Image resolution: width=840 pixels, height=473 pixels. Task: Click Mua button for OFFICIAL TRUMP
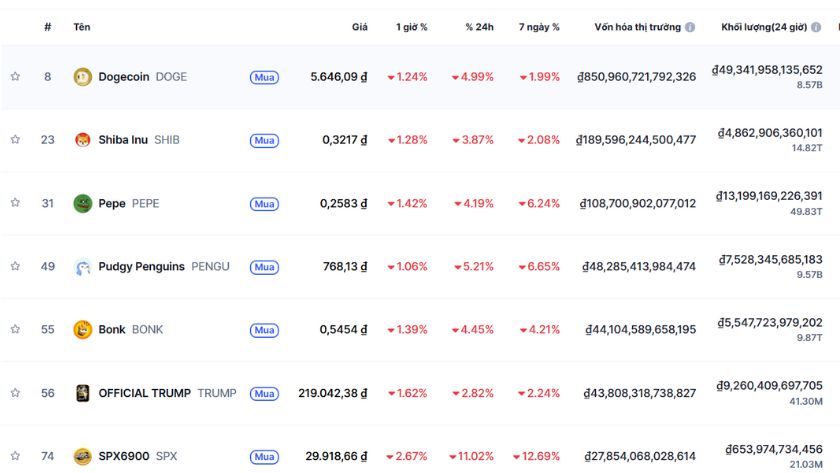264,393
